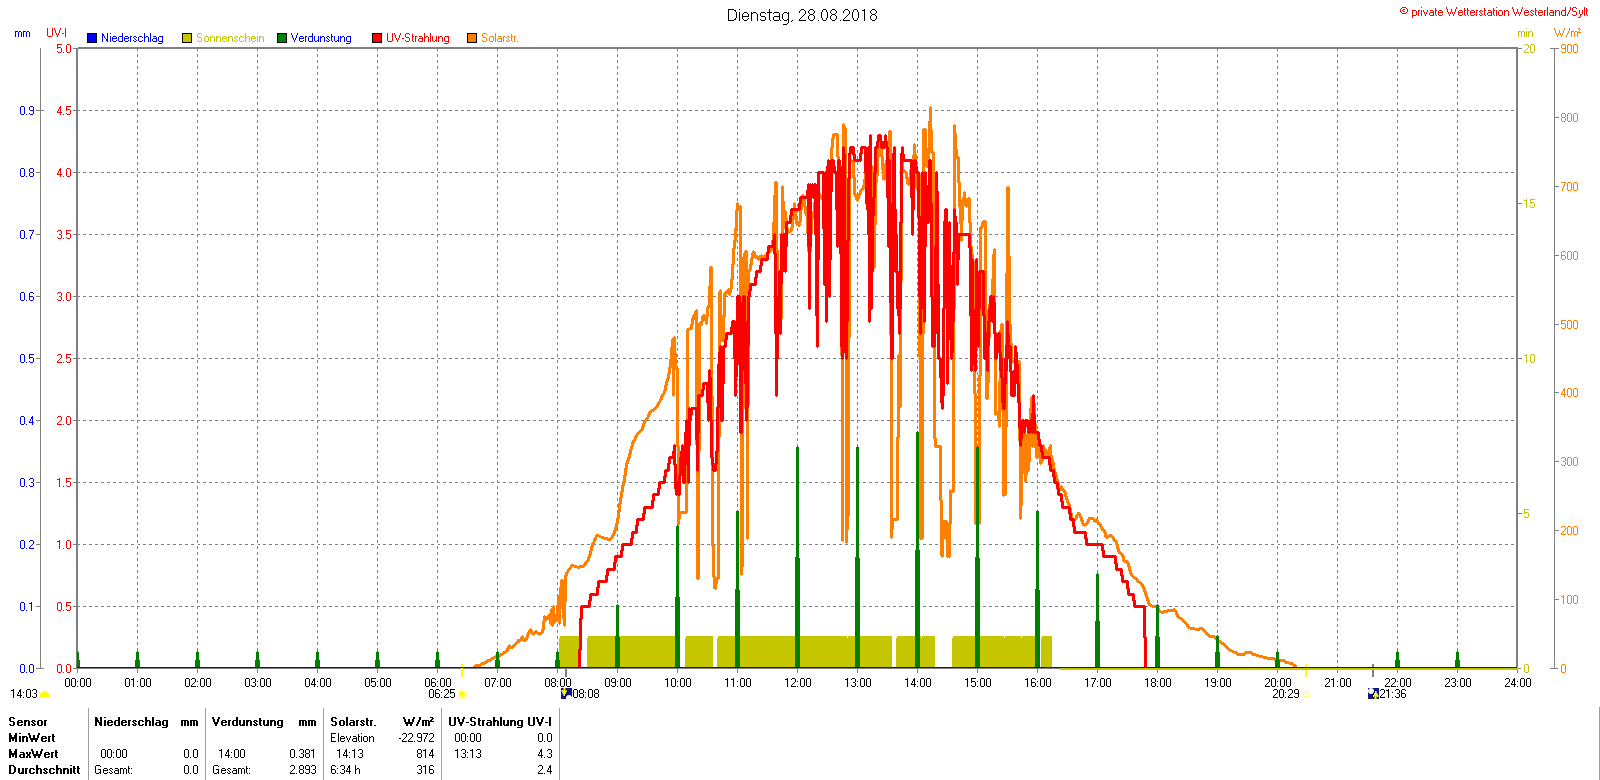This screenshot has height=780, width=1600.
Task: Click the 6:34 h sunshine duration value
Action: click(346, 770)
